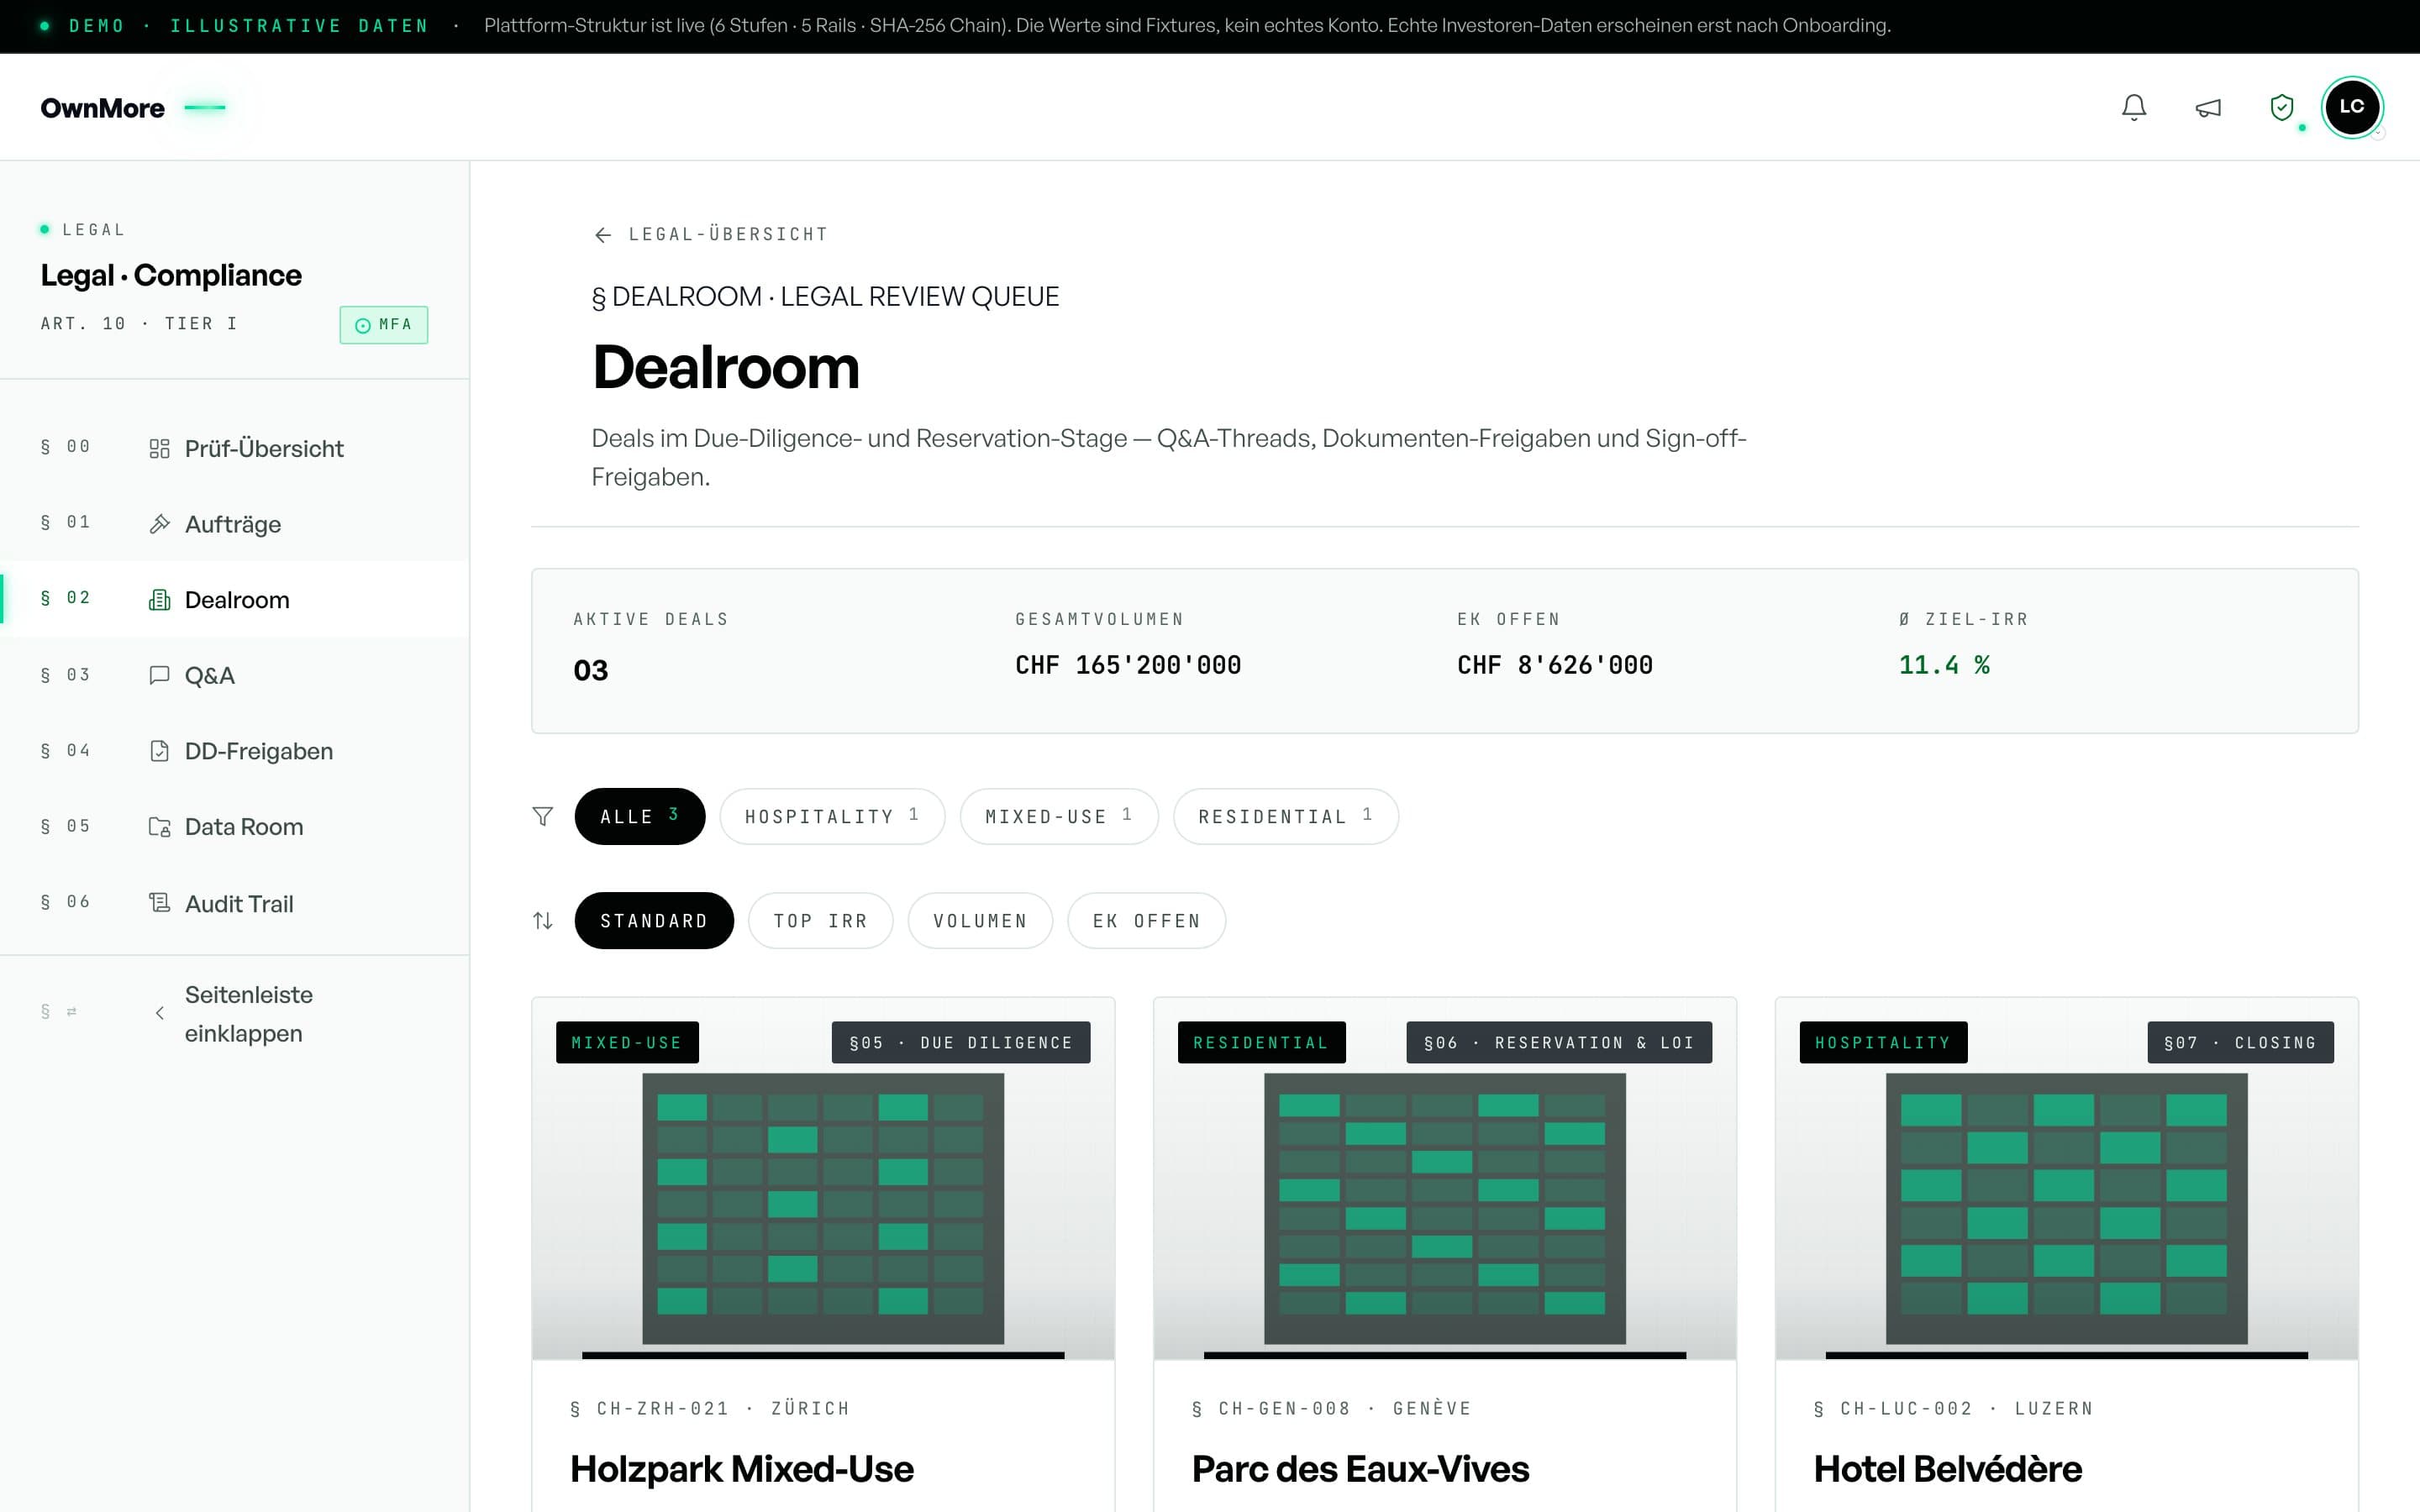Filter deals by Residential
Screen dimensions: 2420x1512
point(1286,817)
